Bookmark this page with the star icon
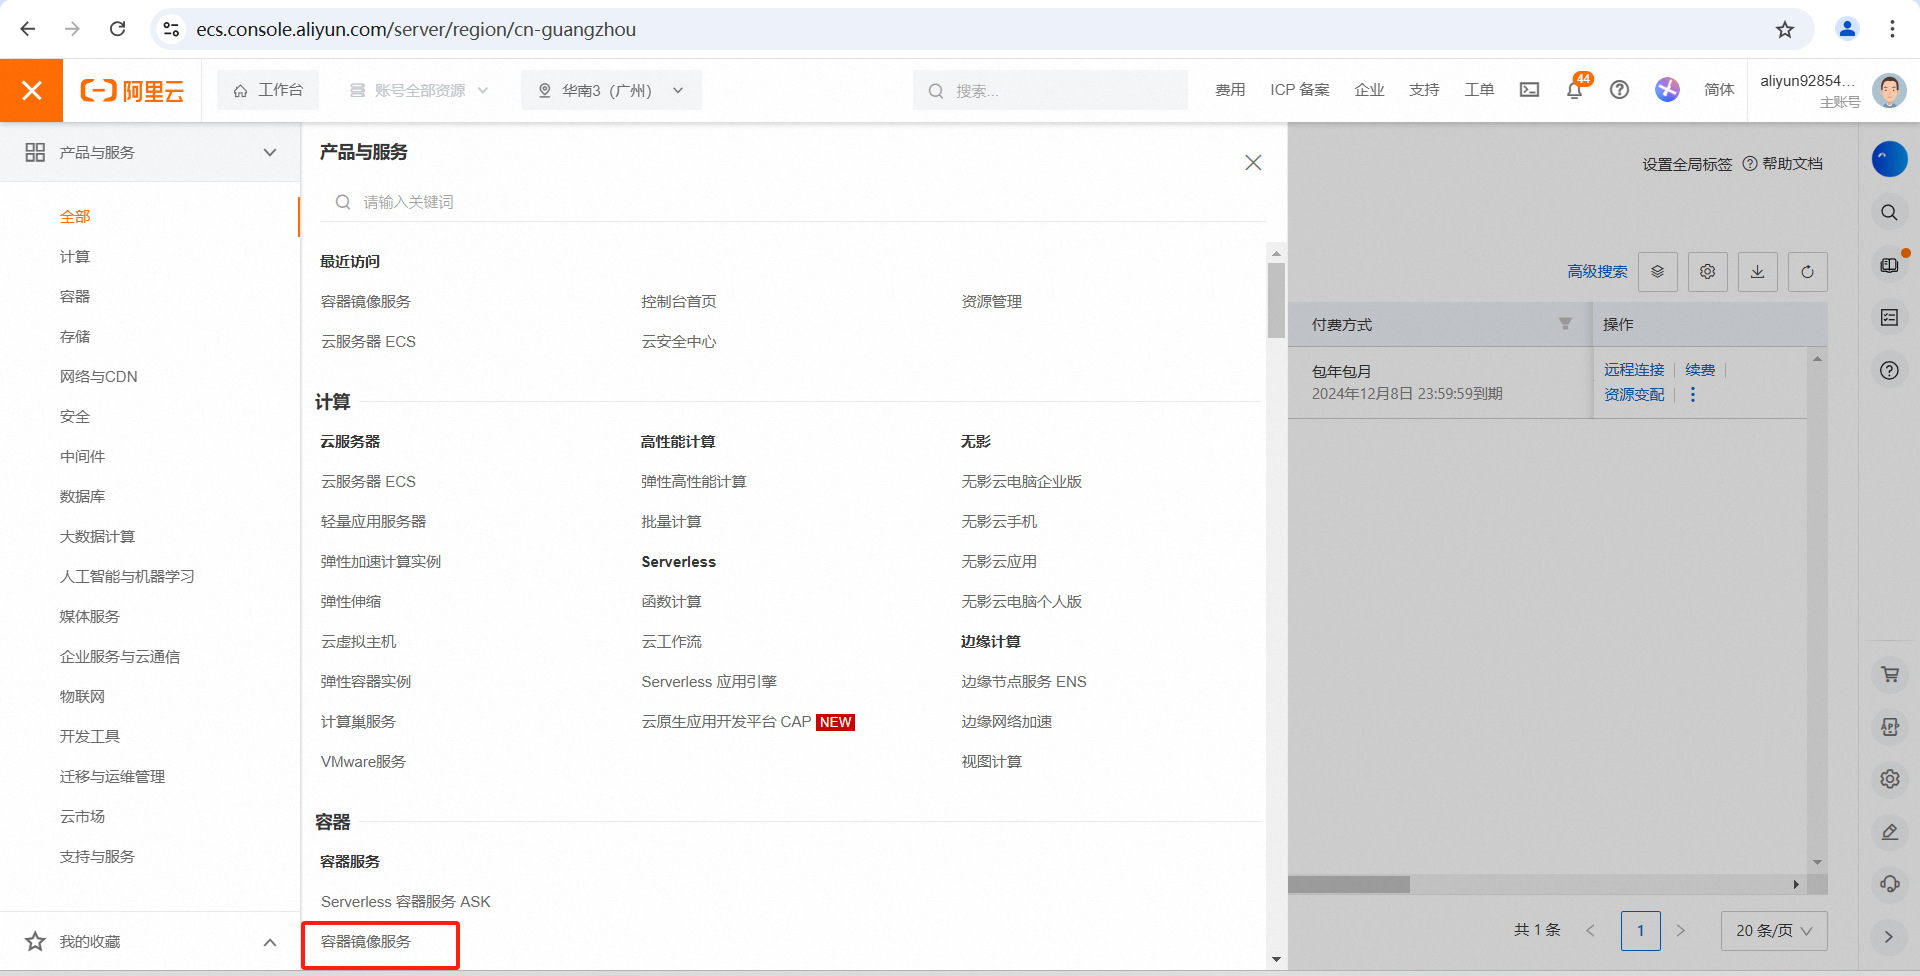 click(1785, 29)
